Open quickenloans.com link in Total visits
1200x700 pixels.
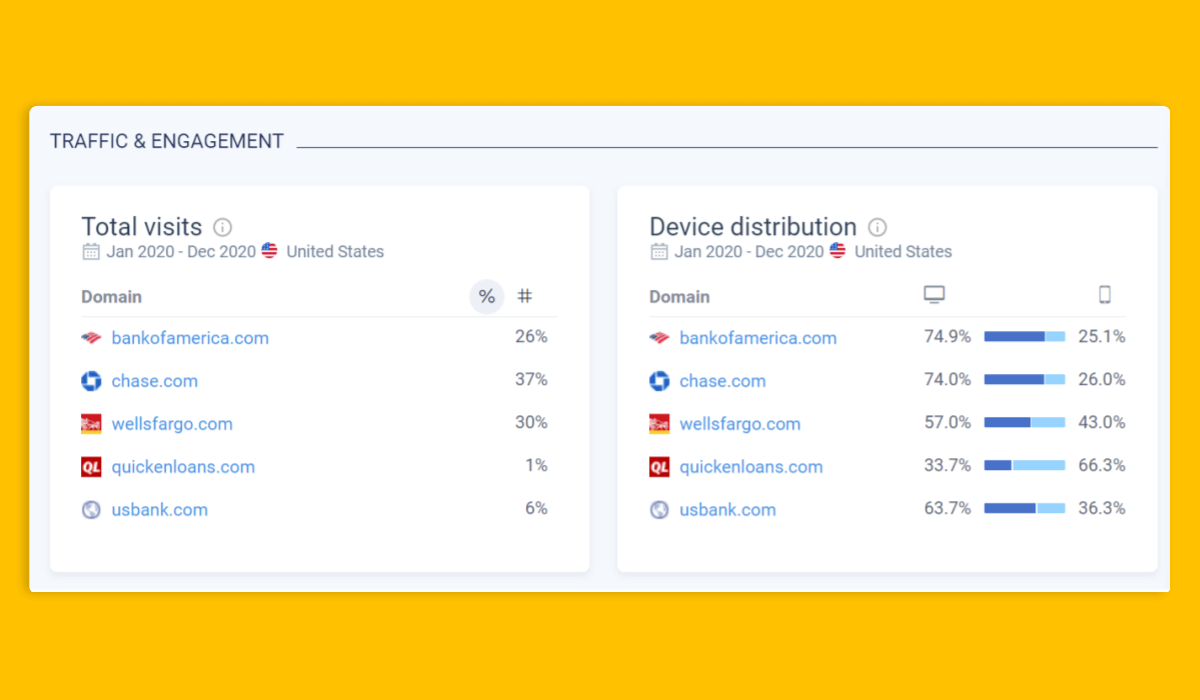pos(183,467)
